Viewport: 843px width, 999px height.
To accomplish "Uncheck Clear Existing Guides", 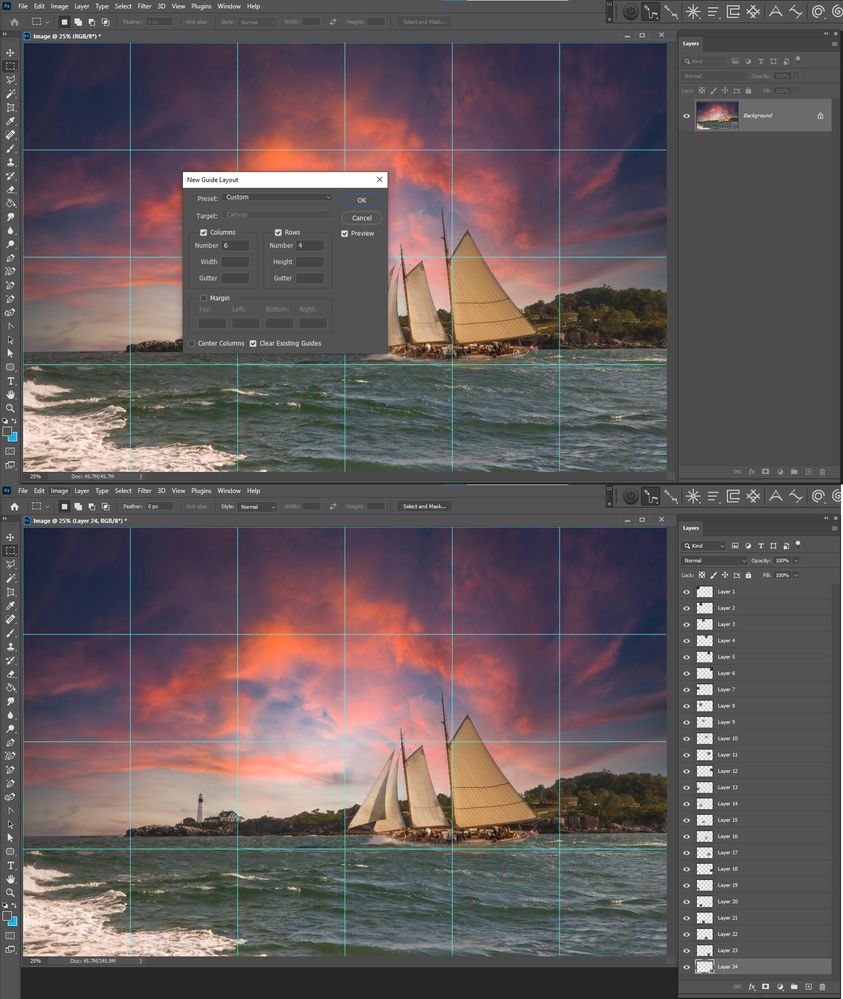I will [x=253, y=343].
